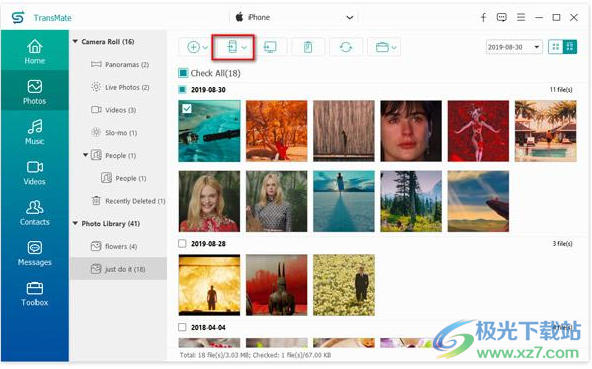Open the feedback chat icon
Image resolution: width=592 pixels, height=369 pixels.
point(502,17)
